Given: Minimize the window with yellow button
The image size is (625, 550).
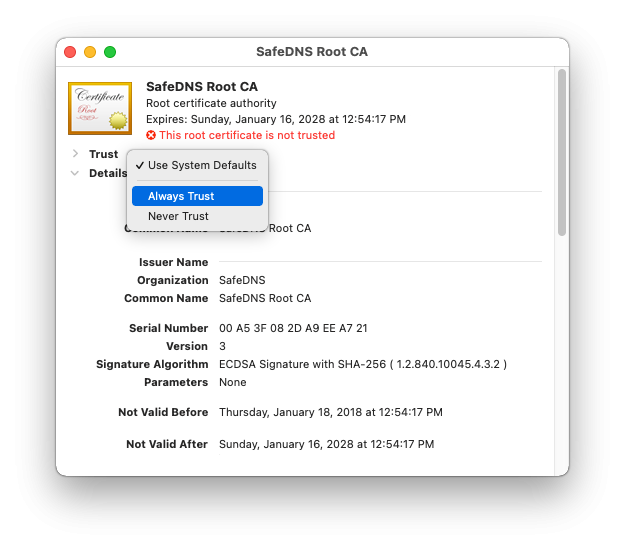Looking at the screenshot, I should [x=90, y=52].
